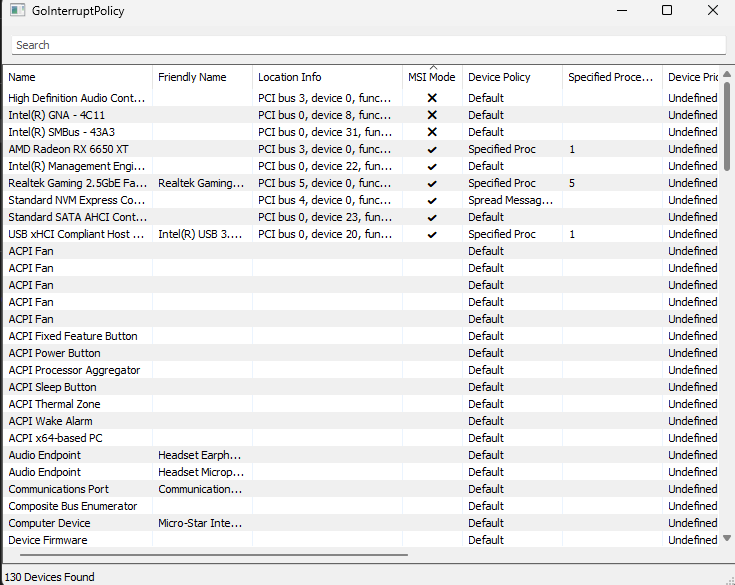
Task: Sort by the Friendly Name column header
Action: [x=202, y=77]
